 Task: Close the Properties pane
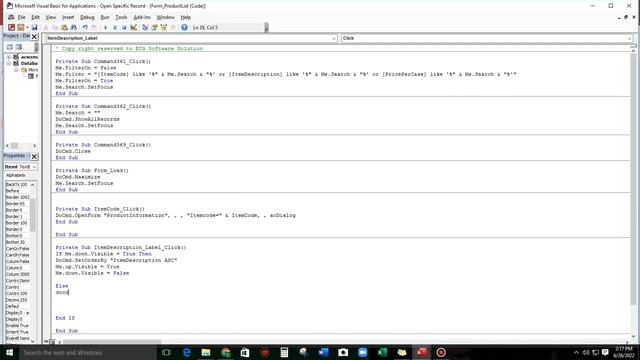(x=34, y=156)
